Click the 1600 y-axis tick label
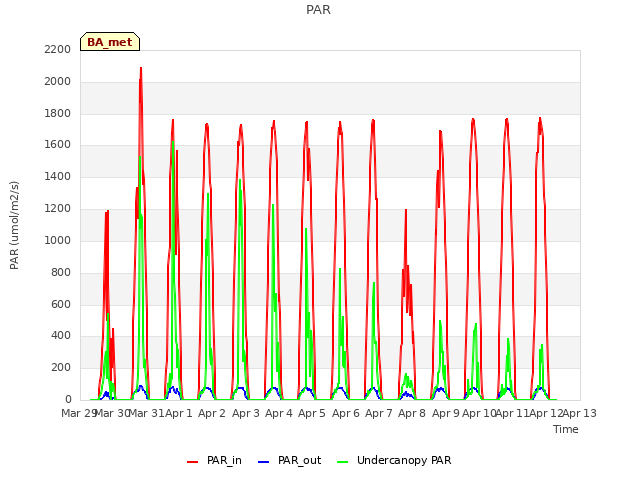 58,144
